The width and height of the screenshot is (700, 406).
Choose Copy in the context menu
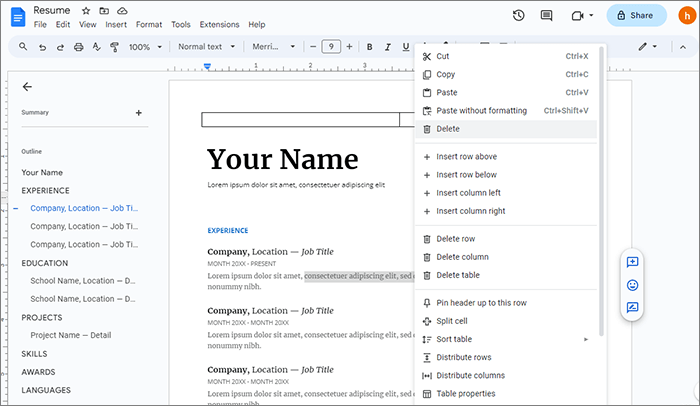coord(506,75)
